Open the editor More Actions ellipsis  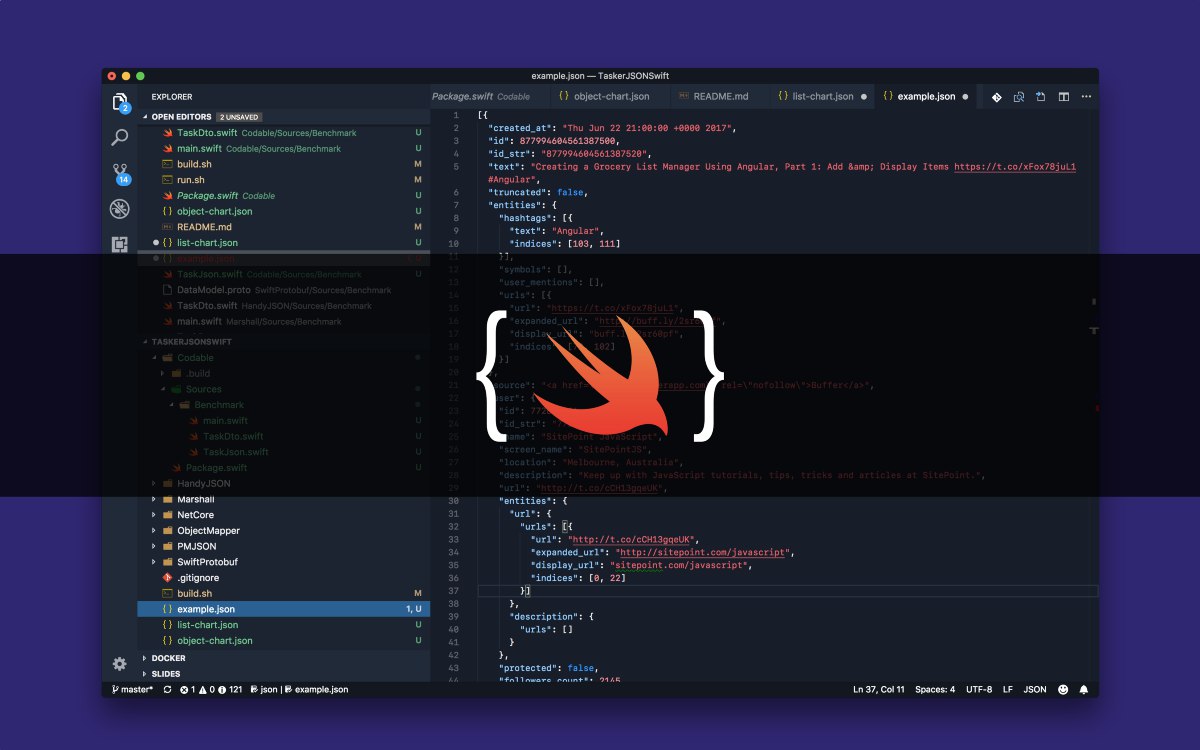1086,97
